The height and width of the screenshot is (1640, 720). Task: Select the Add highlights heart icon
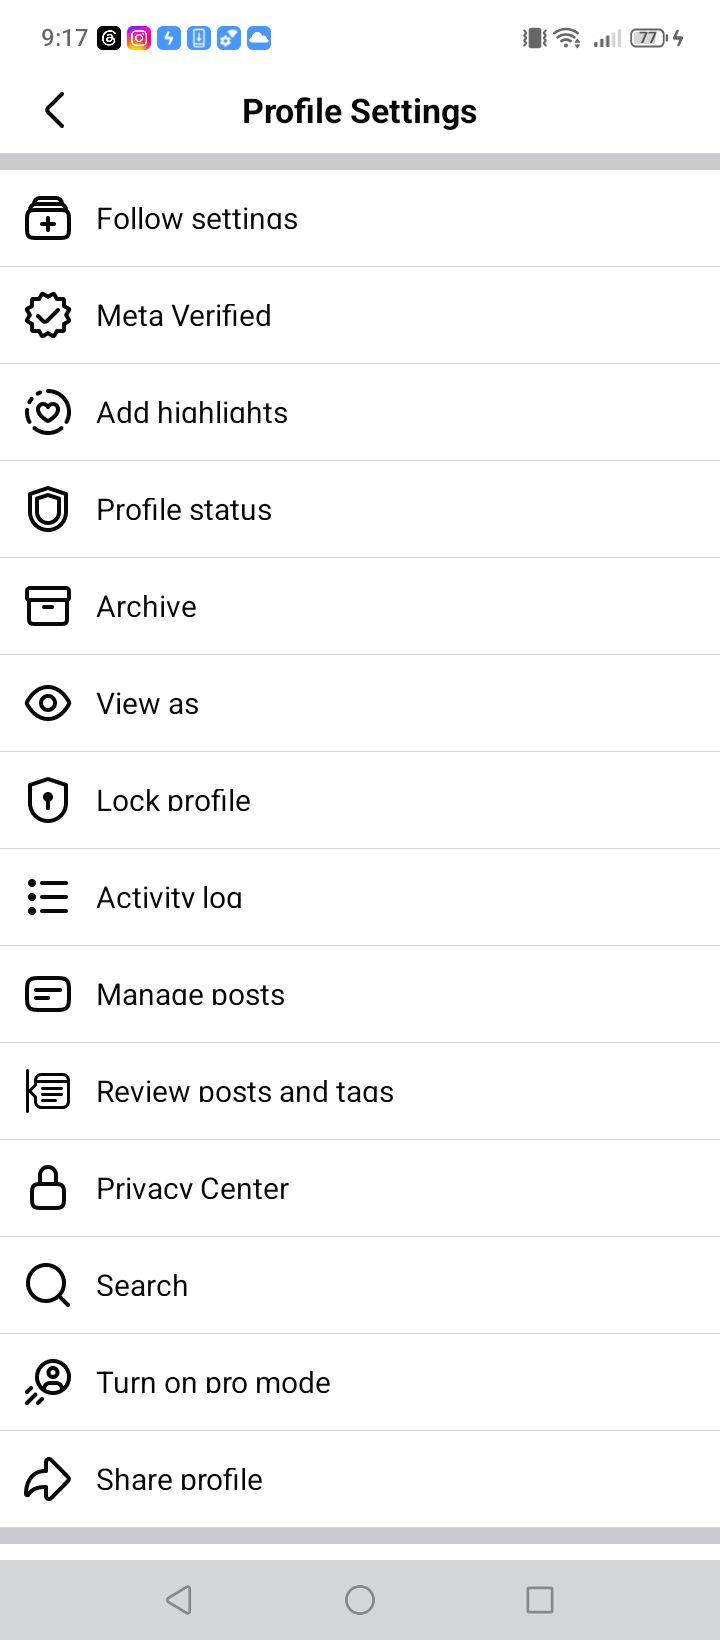point(48,412)
